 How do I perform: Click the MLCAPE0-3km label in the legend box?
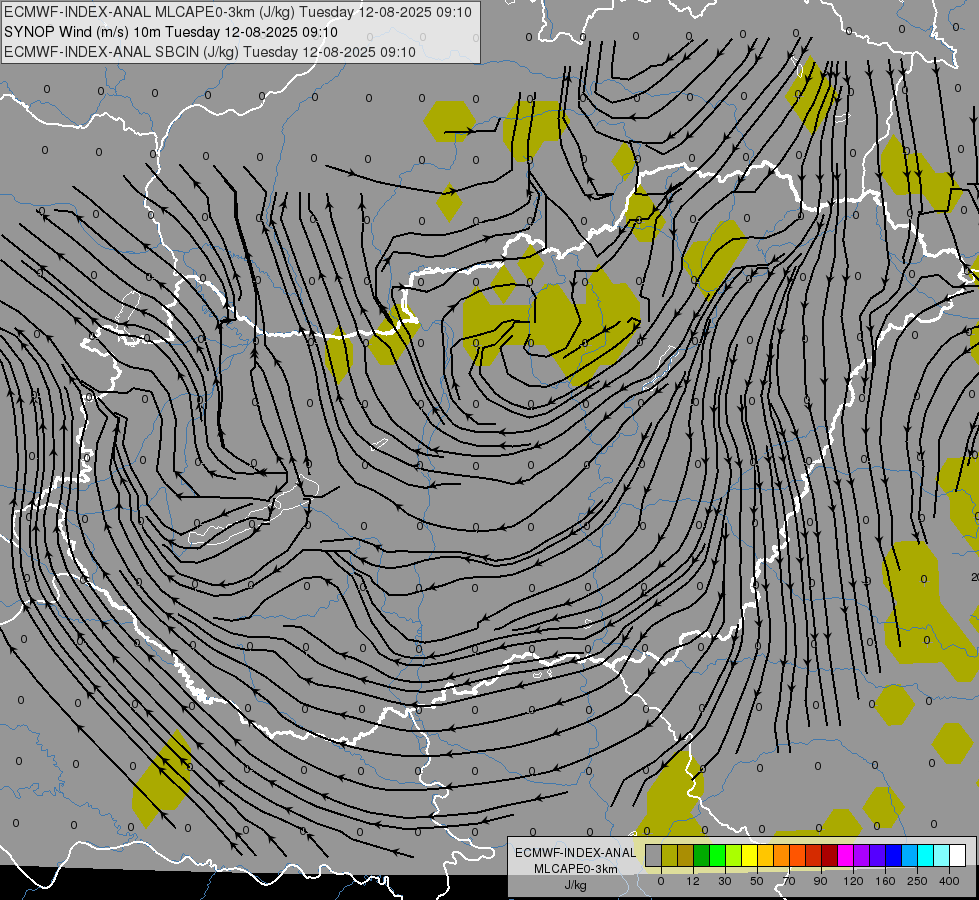576,869
